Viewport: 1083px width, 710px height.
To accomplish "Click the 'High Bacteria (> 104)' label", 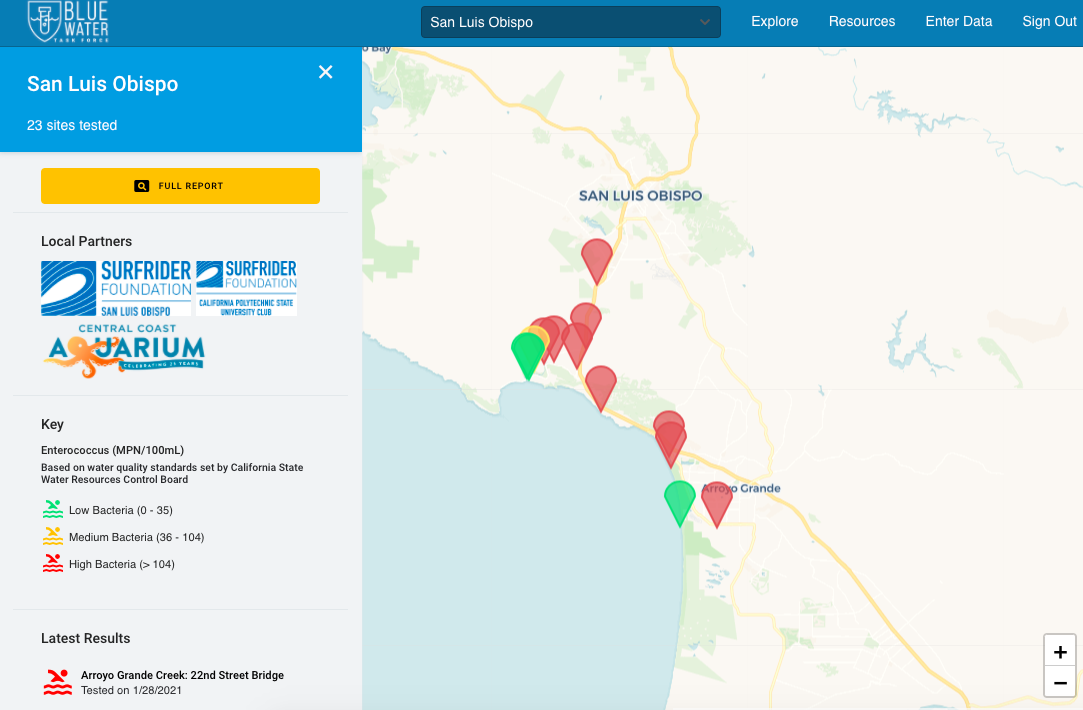I will [122, 564].
